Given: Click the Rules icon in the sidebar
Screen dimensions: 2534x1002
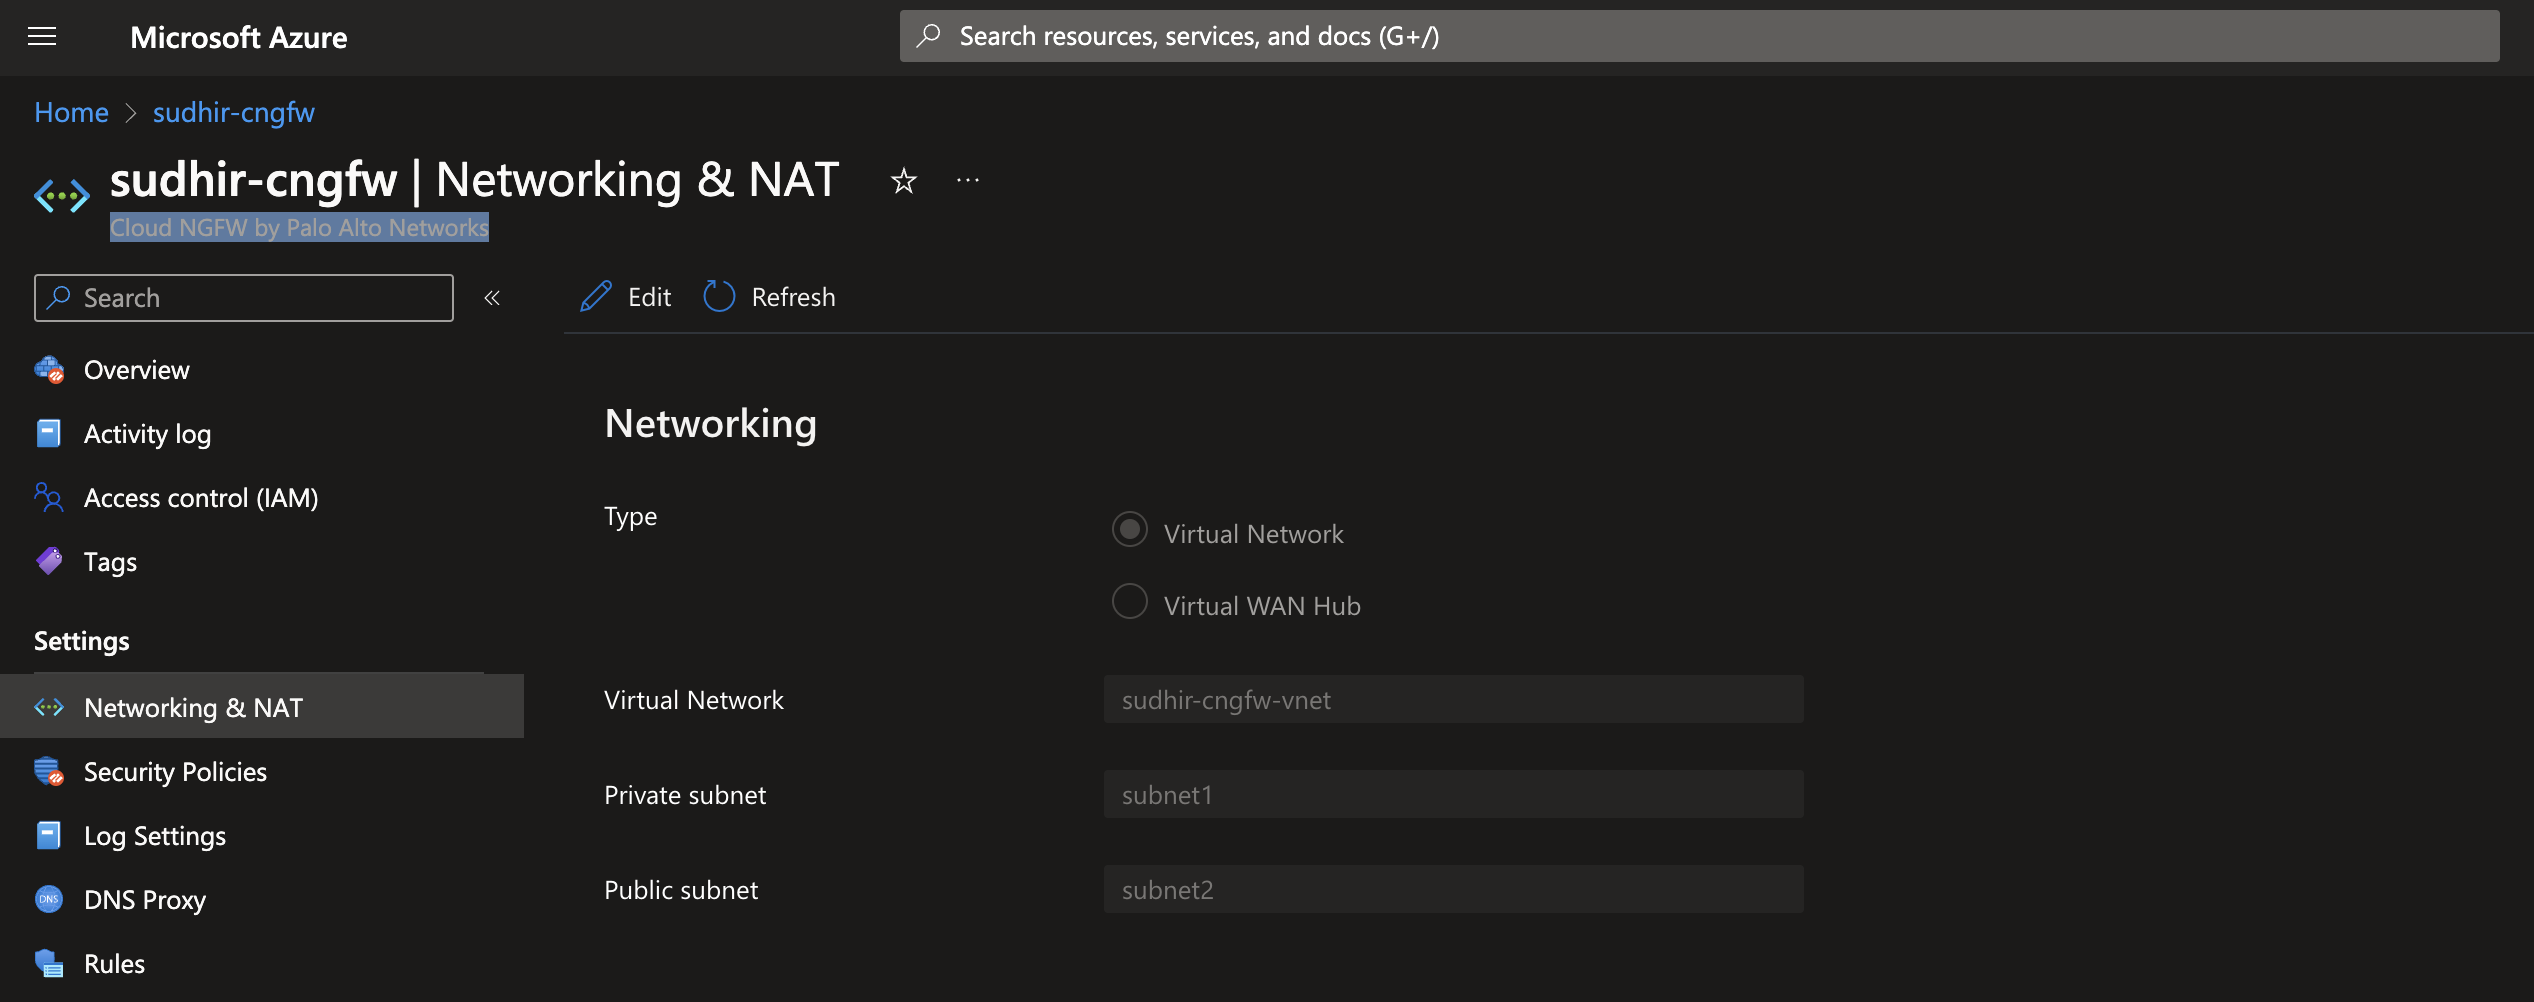Looking at the screenshot, I should point(48,963).
